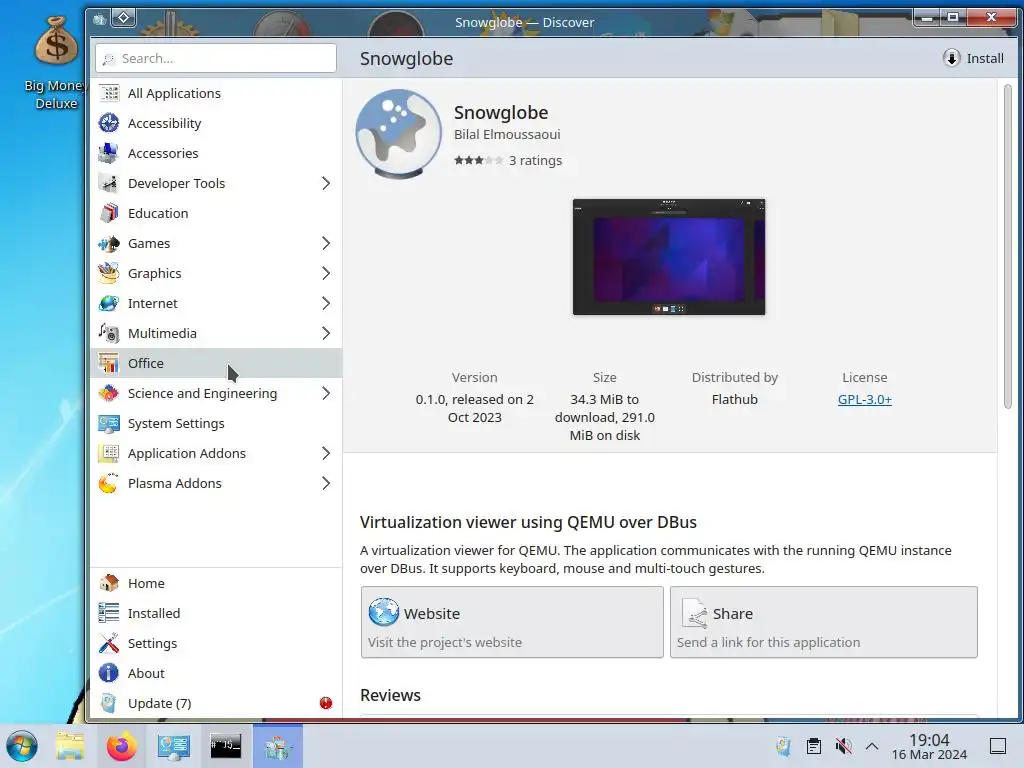
Task: Click the Update shield icon
Action: point(109,703)
